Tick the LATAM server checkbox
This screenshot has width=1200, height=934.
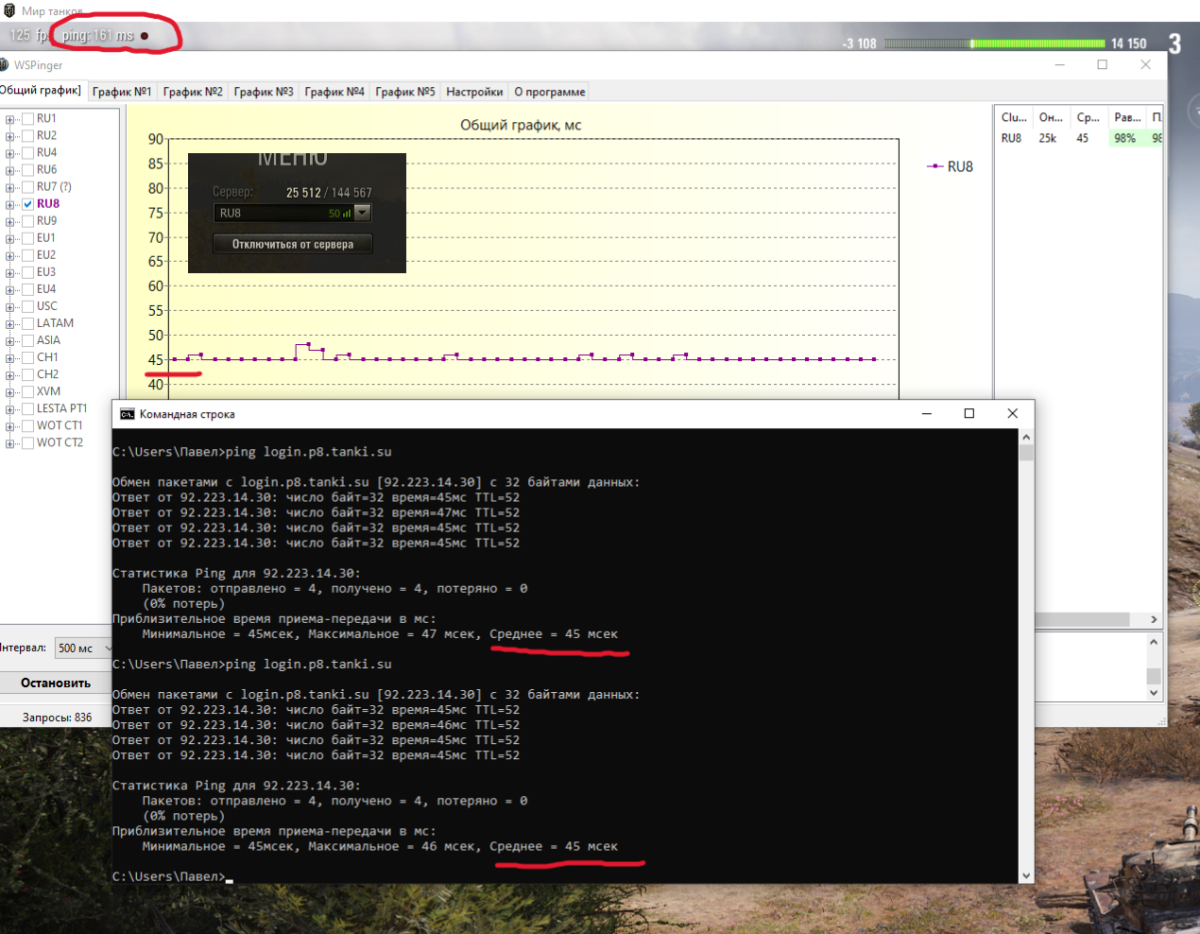pos(27,323)
